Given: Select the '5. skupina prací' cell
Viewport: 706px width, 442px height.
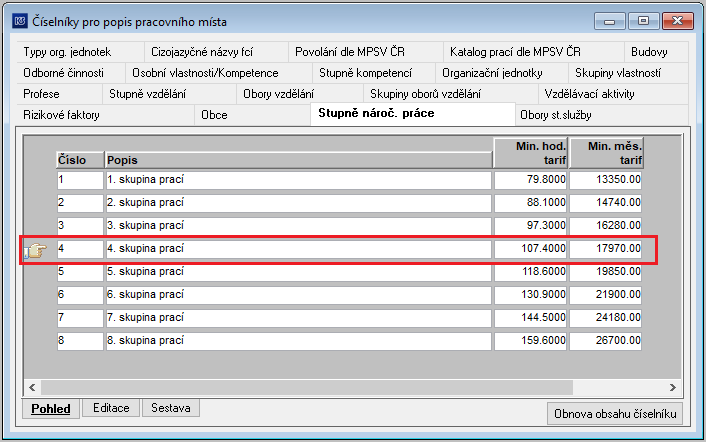Looking at the screenshot, I should click(x=299, y=271).
